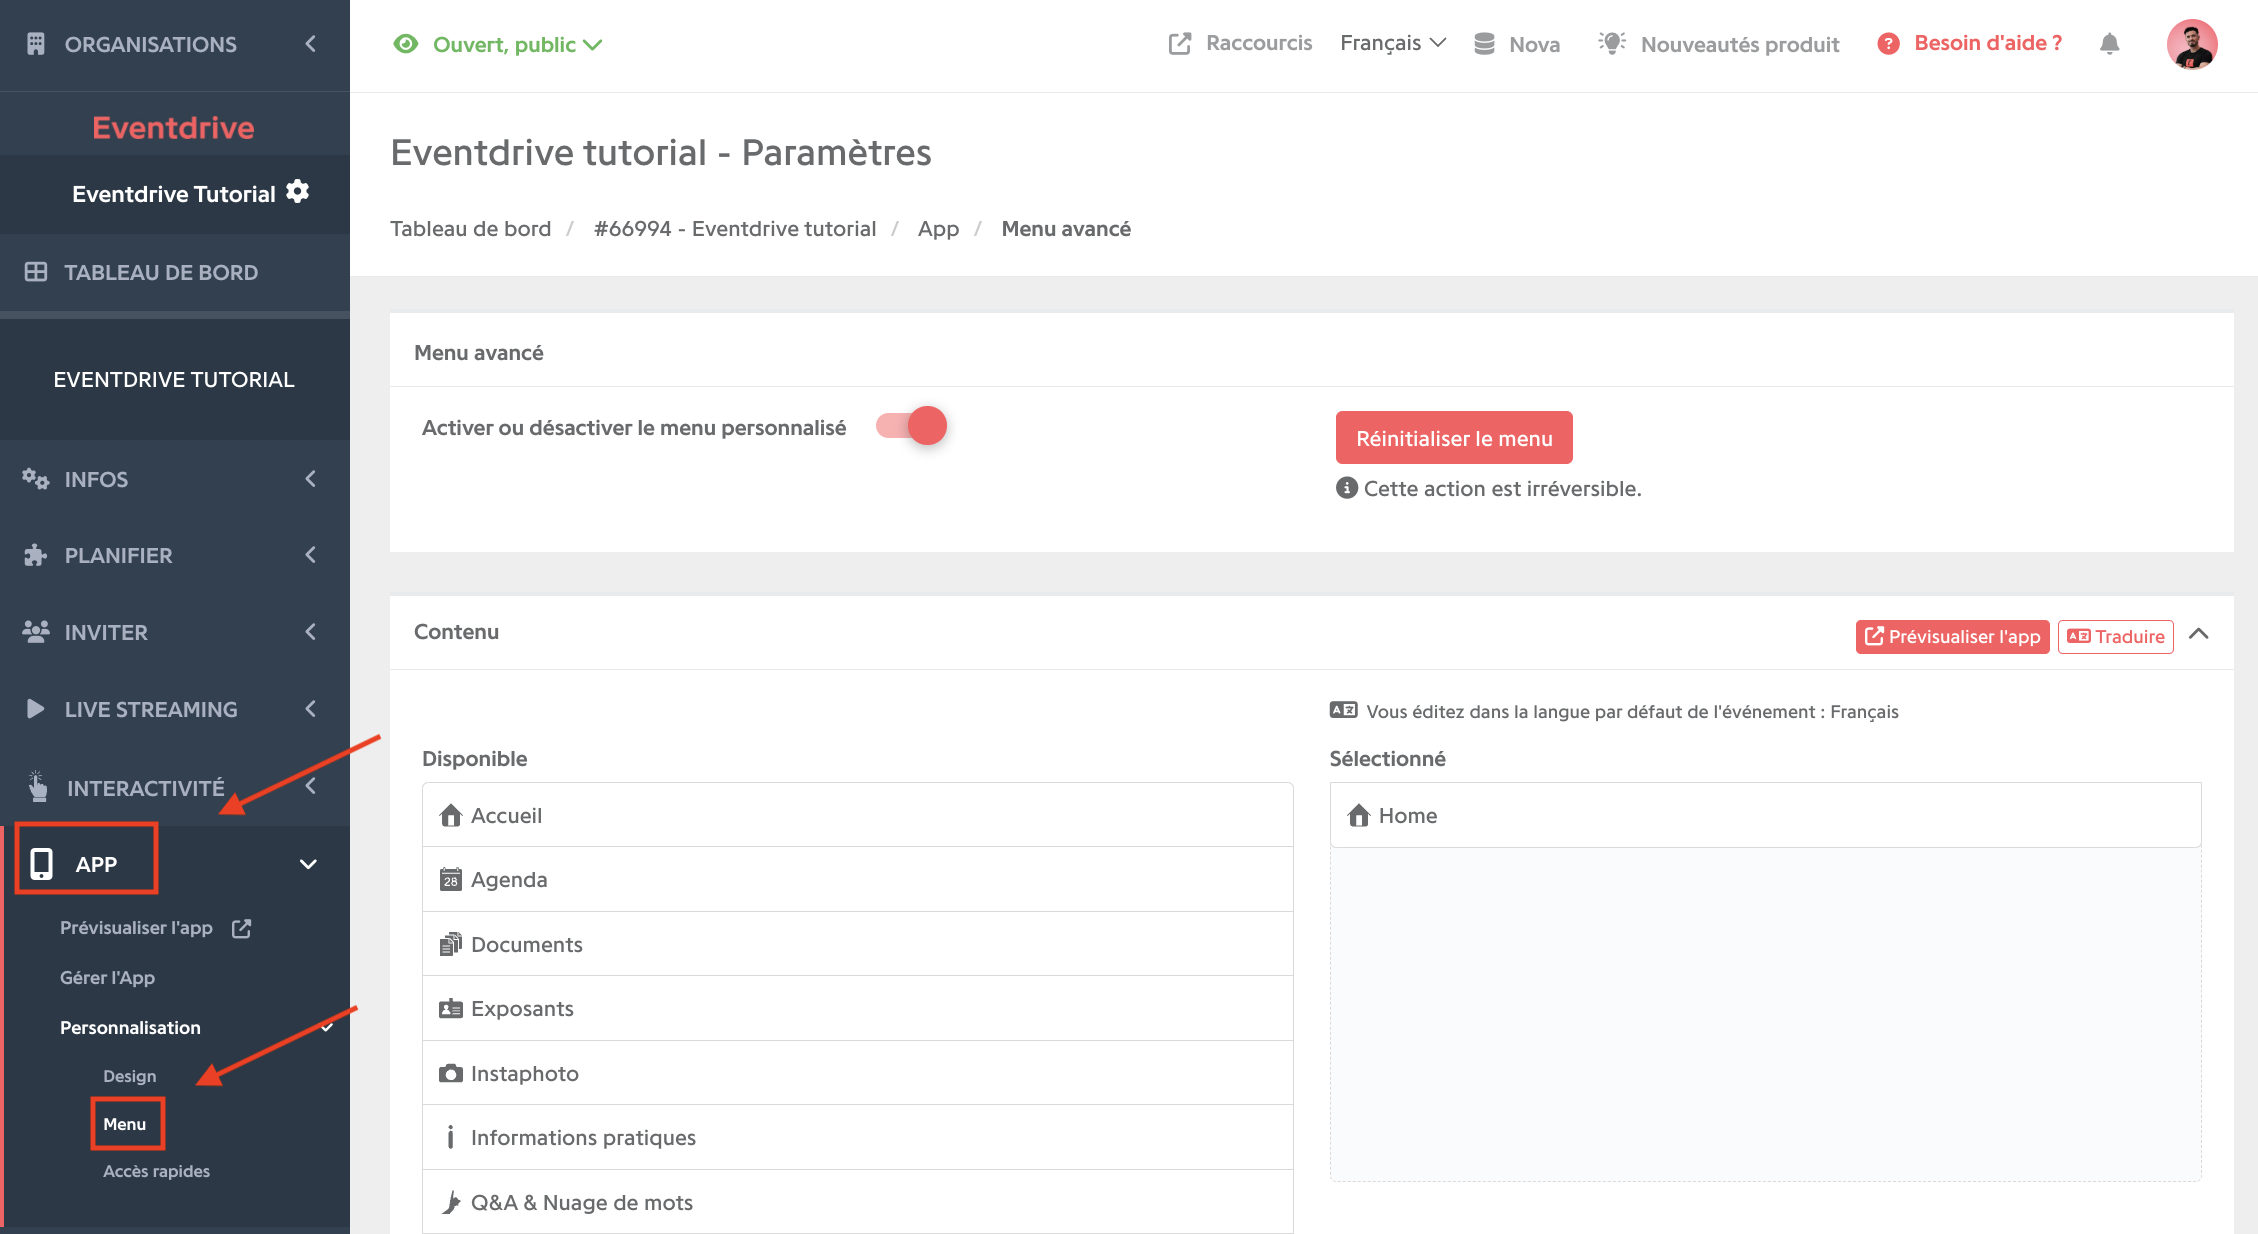Expand the Inviter section chevron

click(311, 632)
